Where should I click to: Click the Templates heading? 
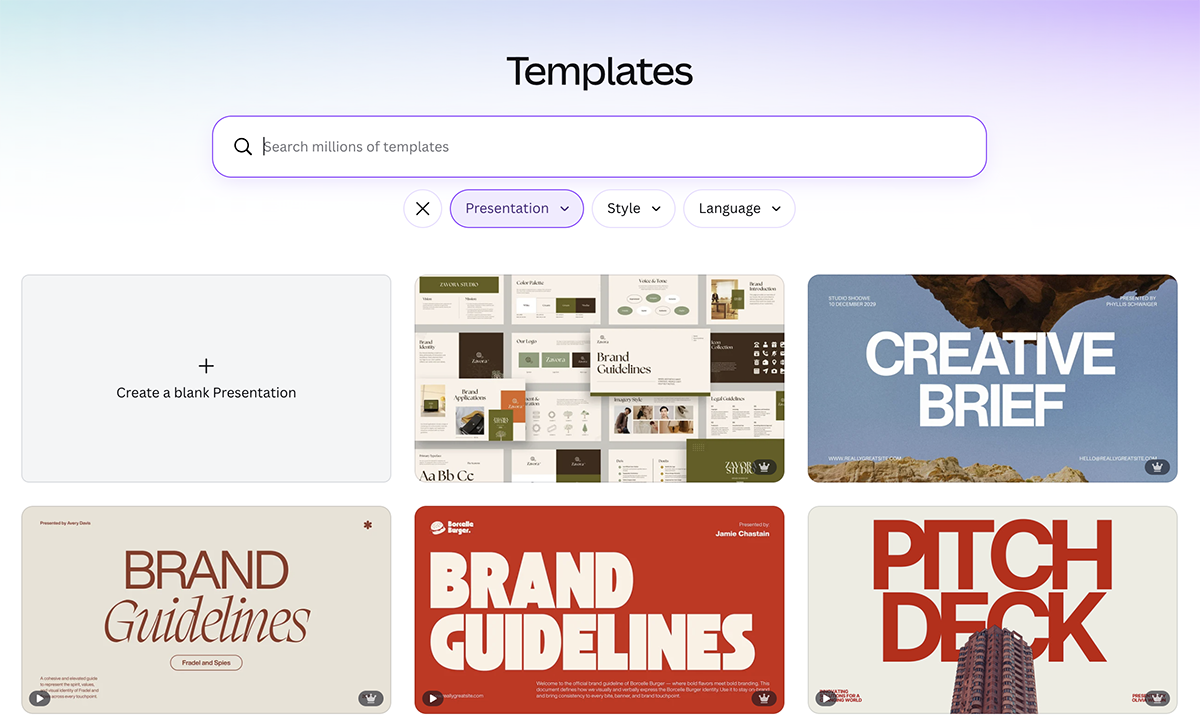point(599,72)
